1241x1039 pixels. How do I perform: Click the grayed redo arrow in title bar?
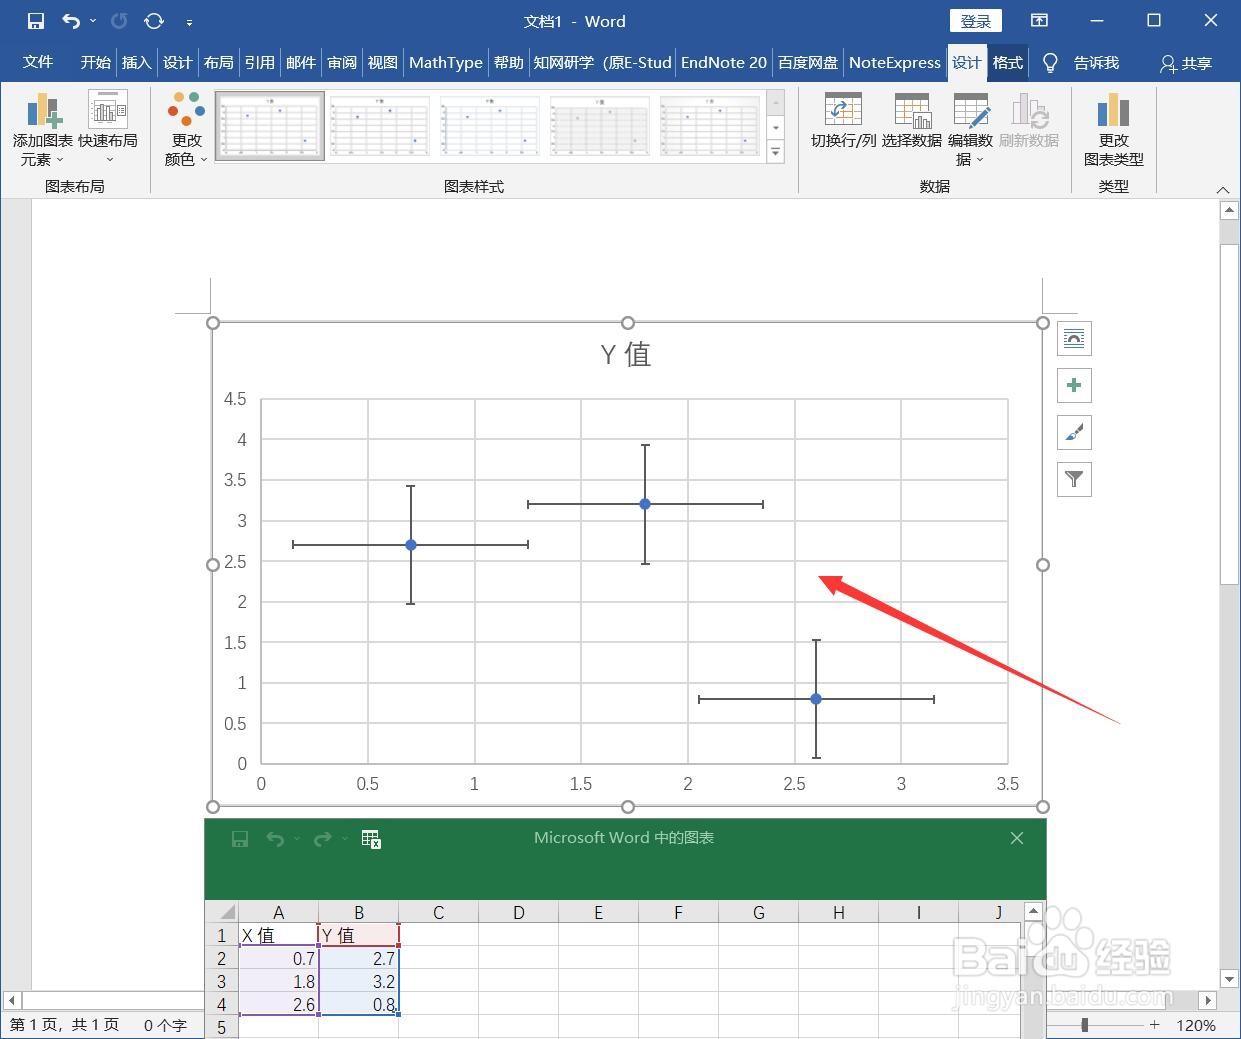pyautogui.click(x=119, y=21)
